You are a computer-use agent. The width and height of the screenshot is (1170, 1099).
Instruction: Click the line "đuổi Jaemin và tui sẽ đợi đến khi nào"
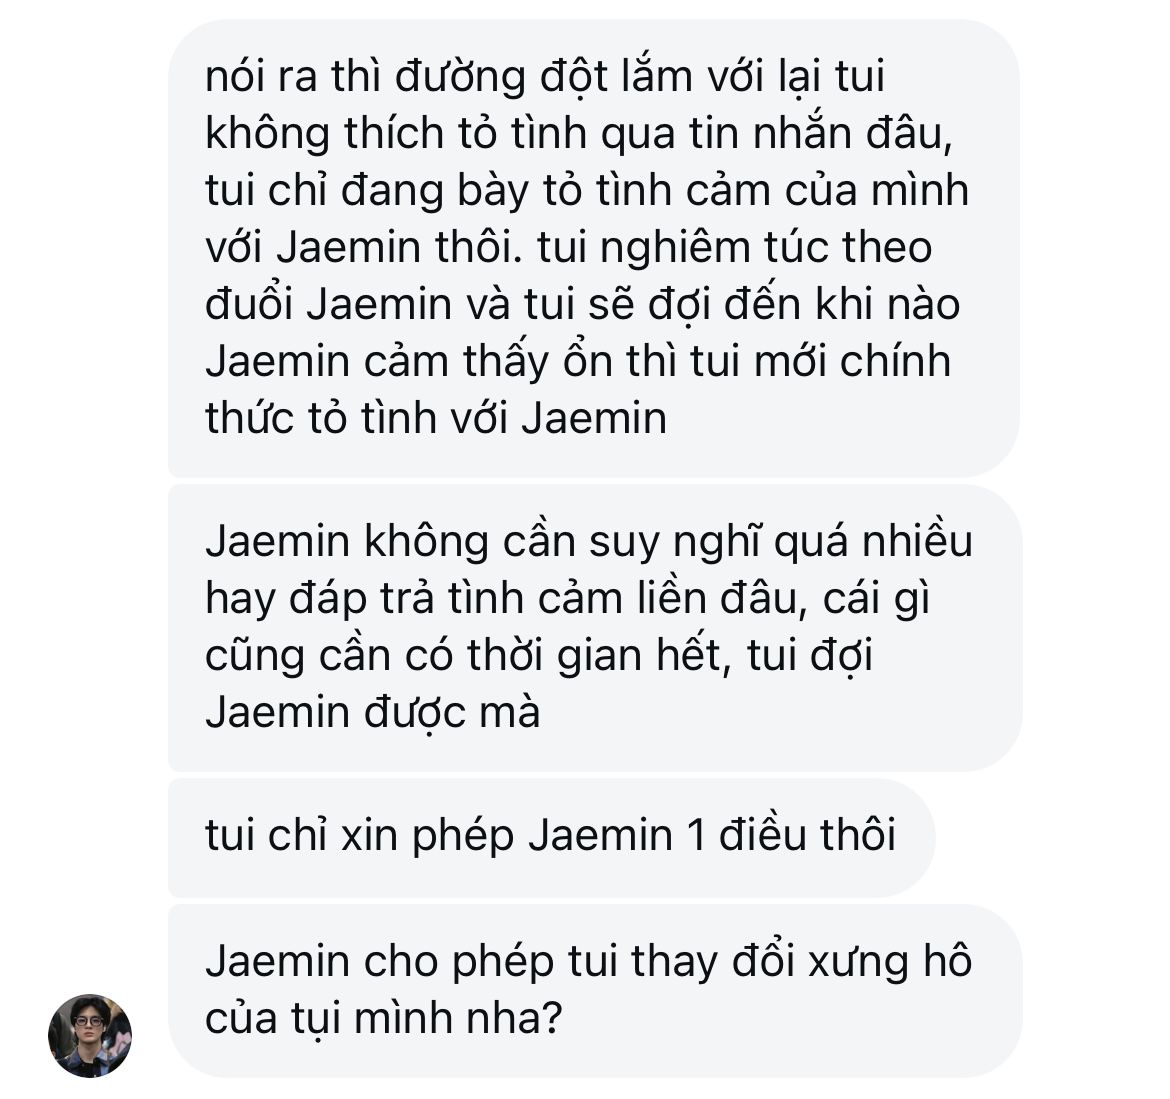point(583,304)
